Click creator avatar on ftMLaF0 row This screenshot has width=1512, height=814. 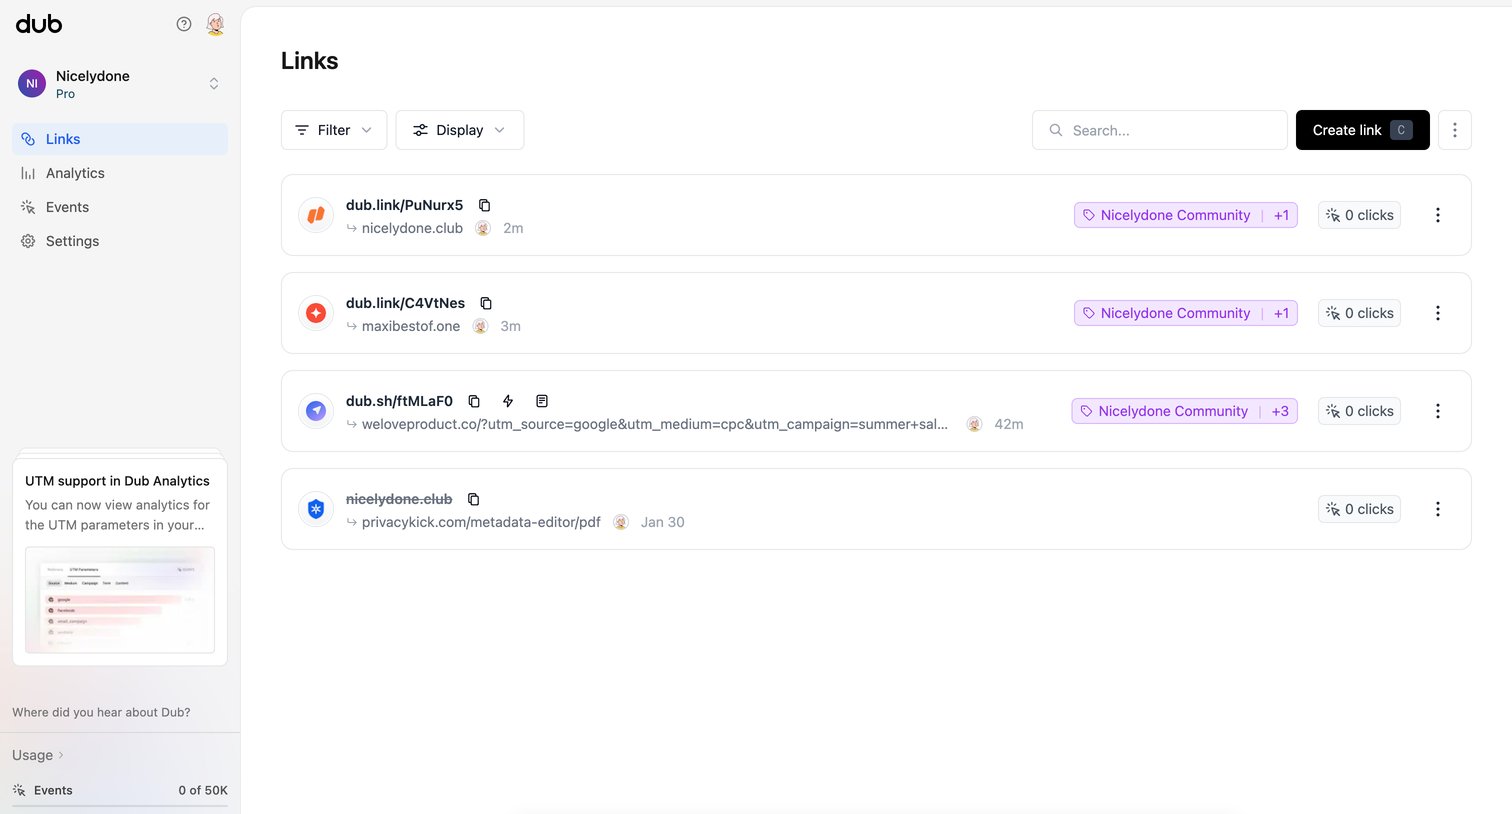tap(974, 424)
